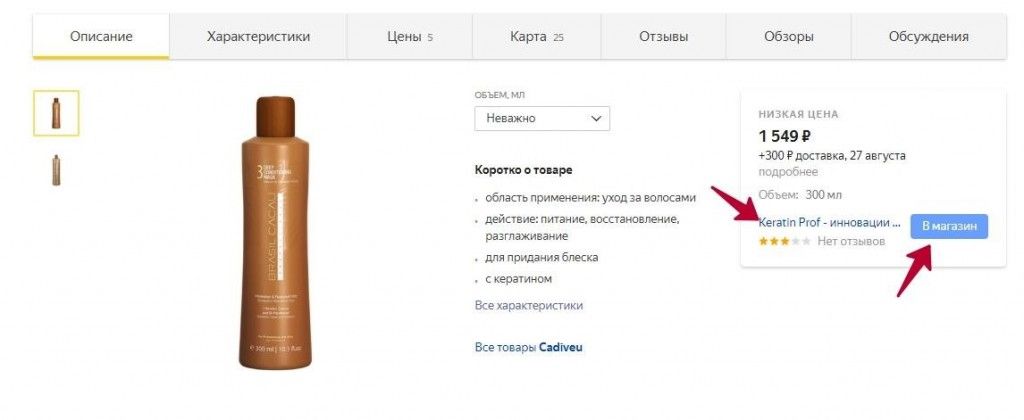The height and width of the screenshot is (420, 1024).
Task: Click the Нет отзывов text
Action: pos(851,241)
